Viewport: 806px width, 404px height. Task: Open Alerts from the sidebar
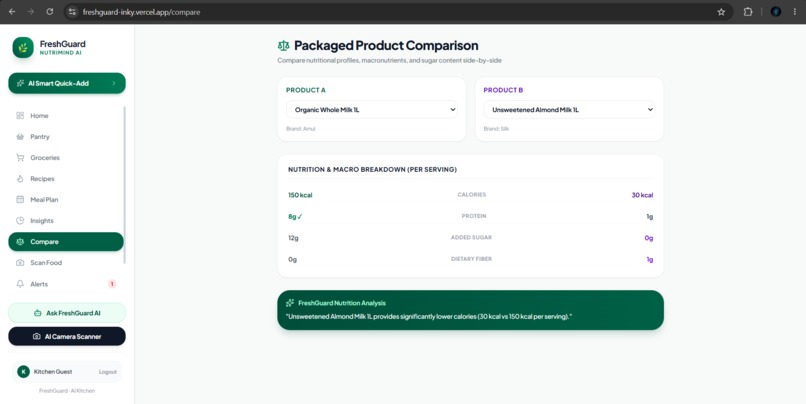(66, 284)
